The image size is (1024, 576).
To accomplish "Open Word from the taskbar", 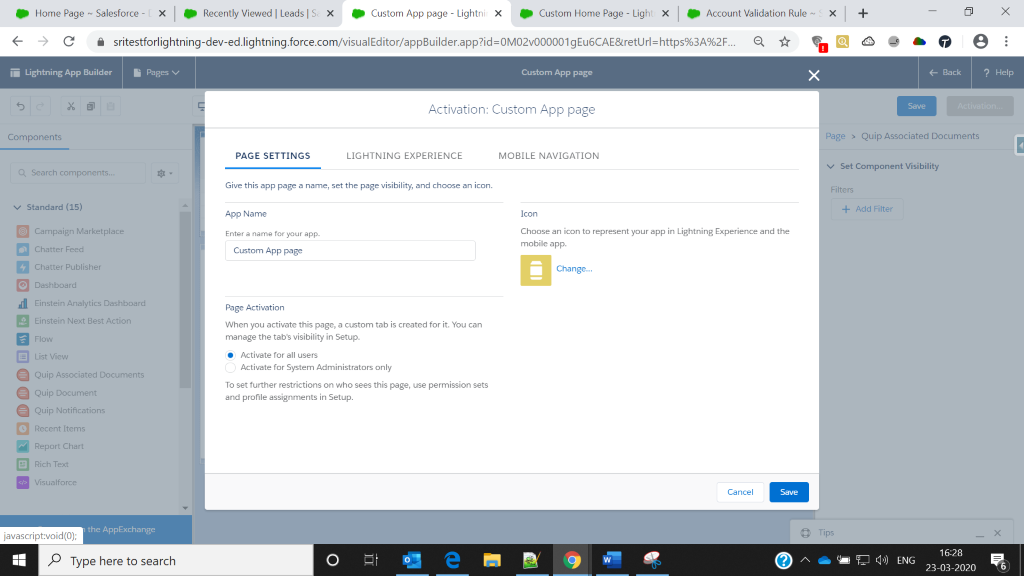I will click(x=608, y=560).
